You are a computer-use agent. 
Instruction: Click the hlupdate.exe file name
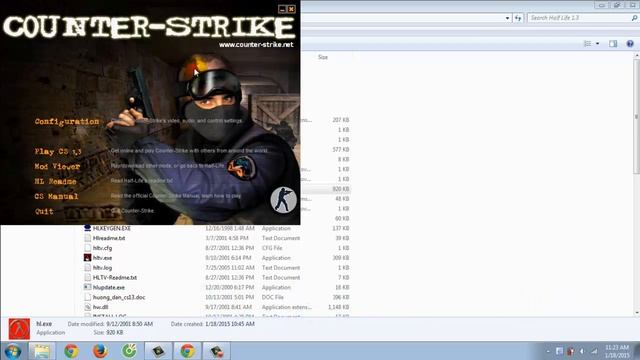pyautogui.click(x=109, y=287)
